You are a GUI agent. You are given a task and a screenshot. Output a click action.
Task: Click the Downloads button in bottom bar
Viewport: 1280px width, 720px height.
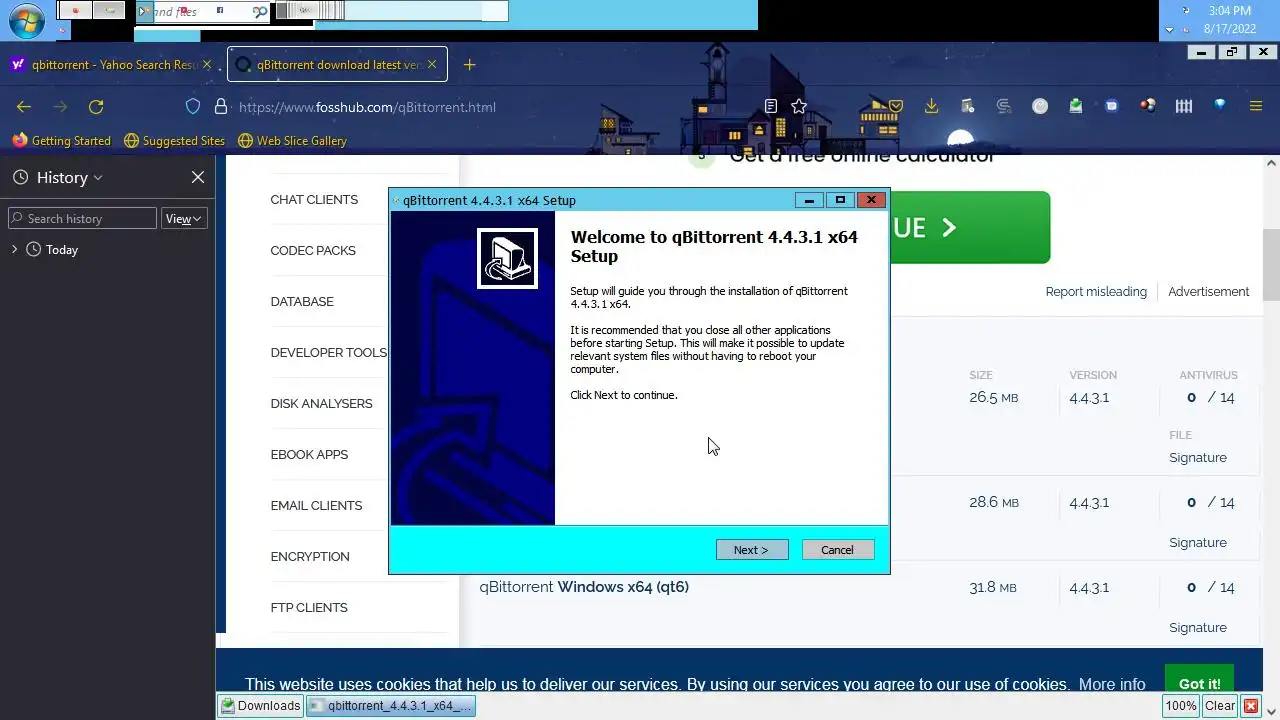[261, 706]
